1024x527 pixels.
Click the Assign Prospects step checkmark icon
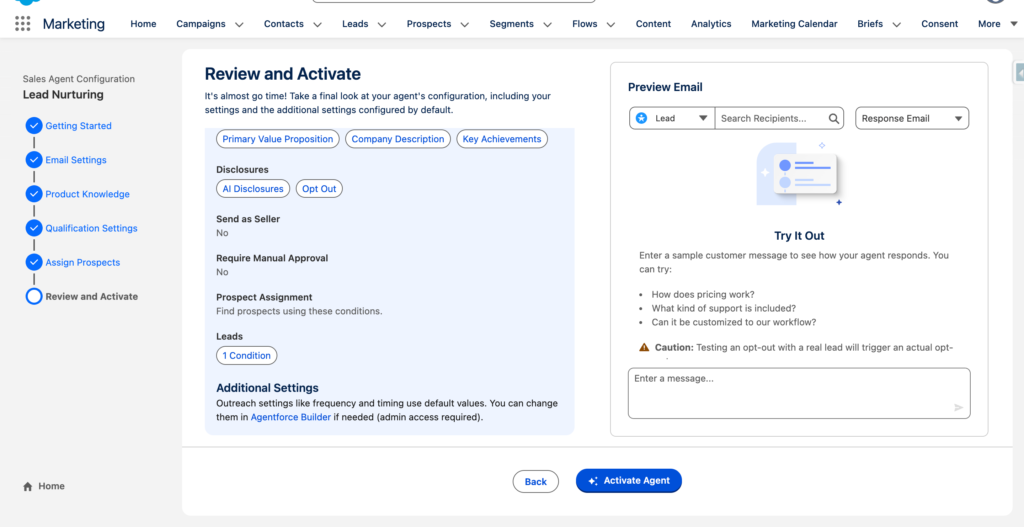point(34,262)
